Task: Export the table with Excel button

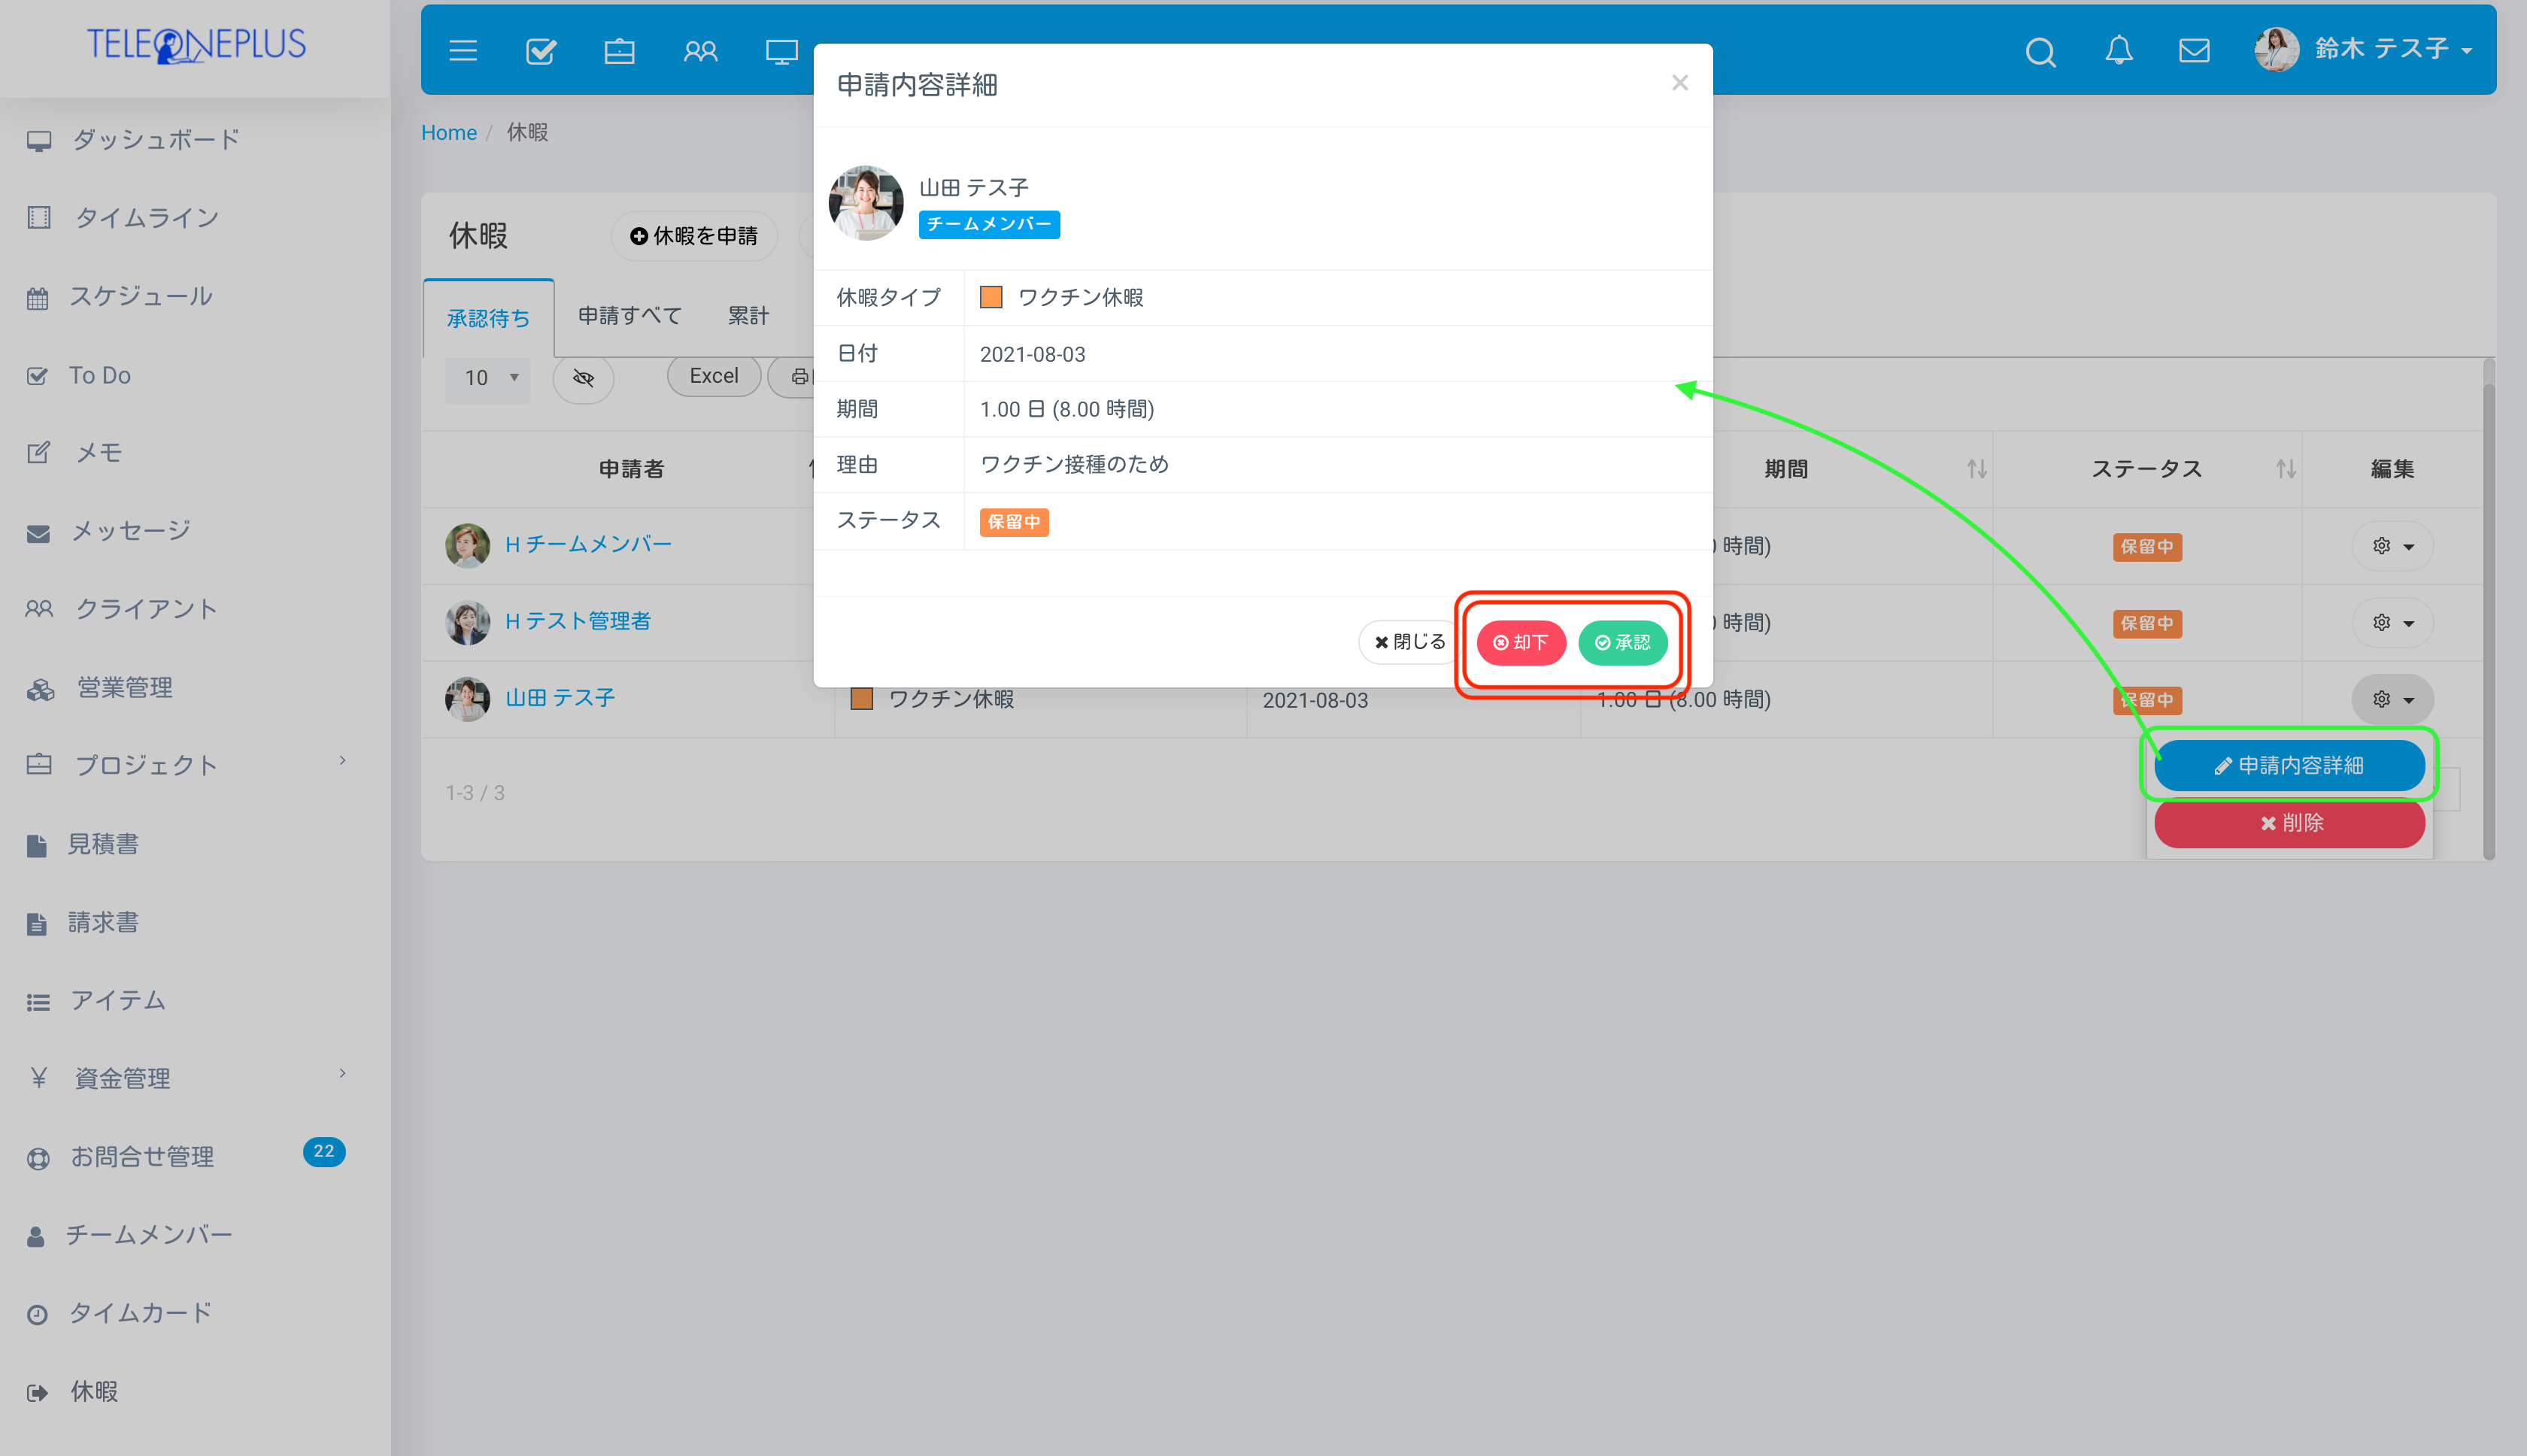Action: 714,376
